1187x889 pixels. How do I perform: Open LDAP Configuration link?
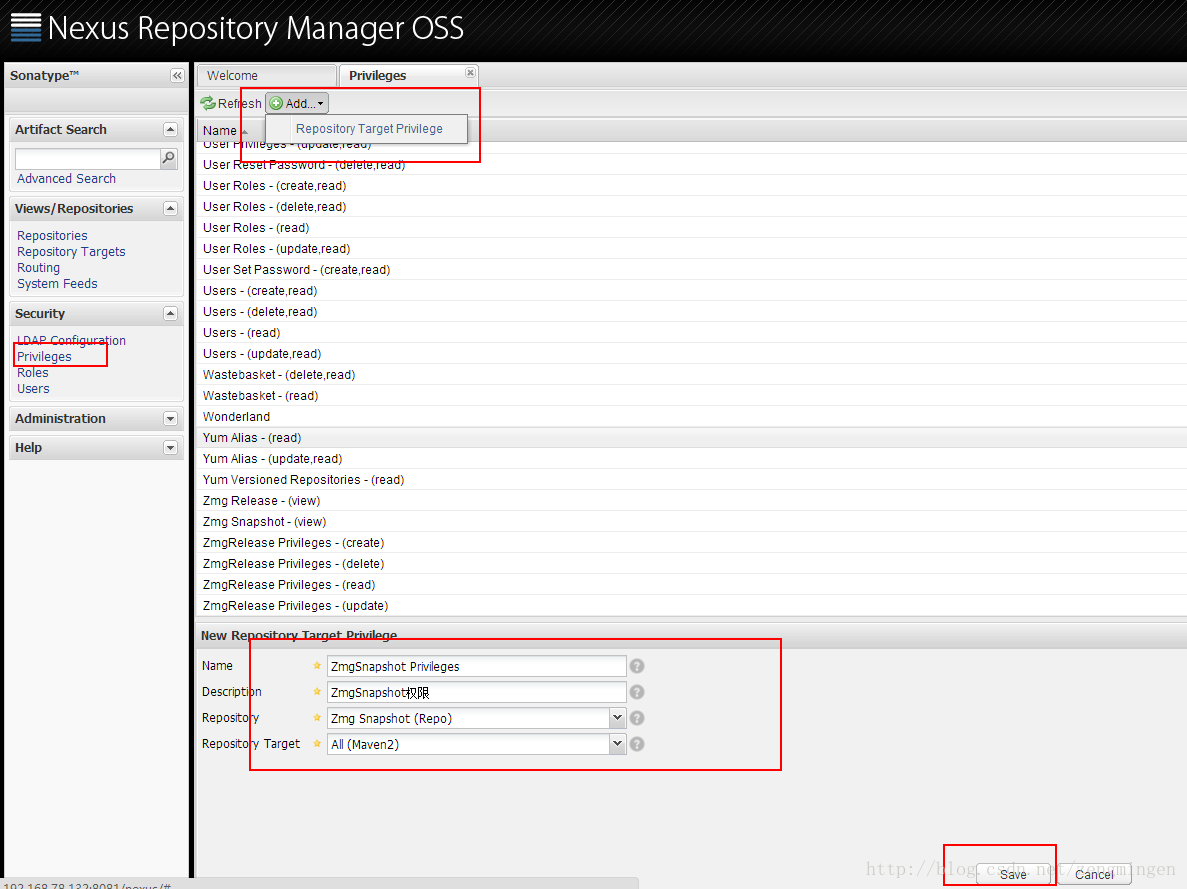(x=71, y=341)
